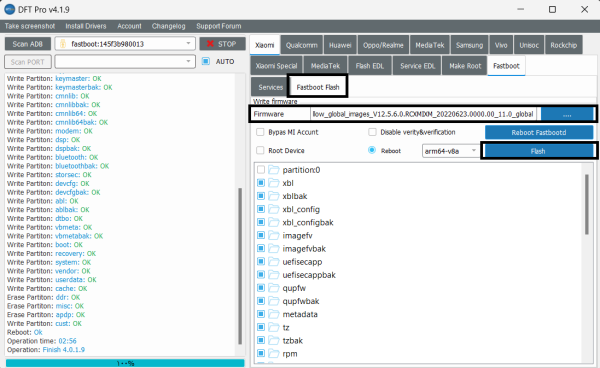Viewport: 600px width, 368px height.
Task: Click the tz folder icon
Action: [x=273, y=327]
